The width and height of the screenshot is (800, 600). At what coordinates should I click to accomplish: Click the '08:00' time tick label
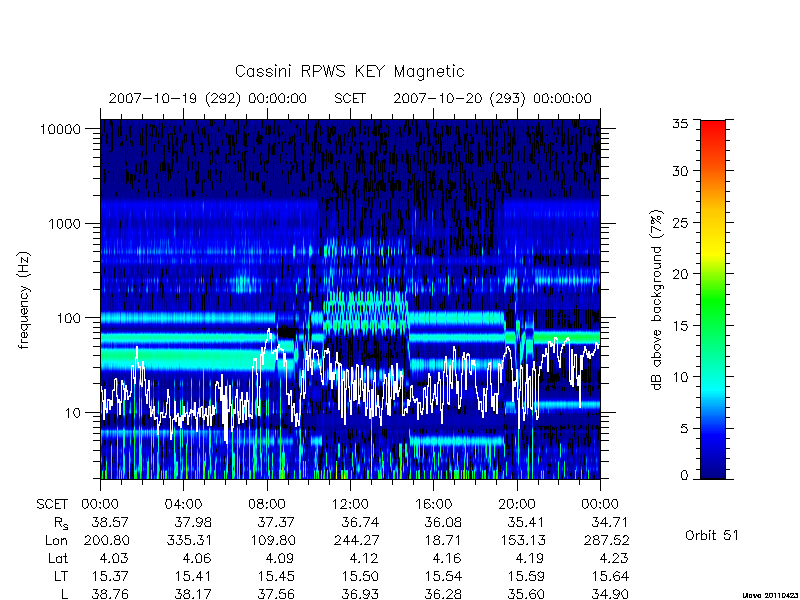[267, 505]
